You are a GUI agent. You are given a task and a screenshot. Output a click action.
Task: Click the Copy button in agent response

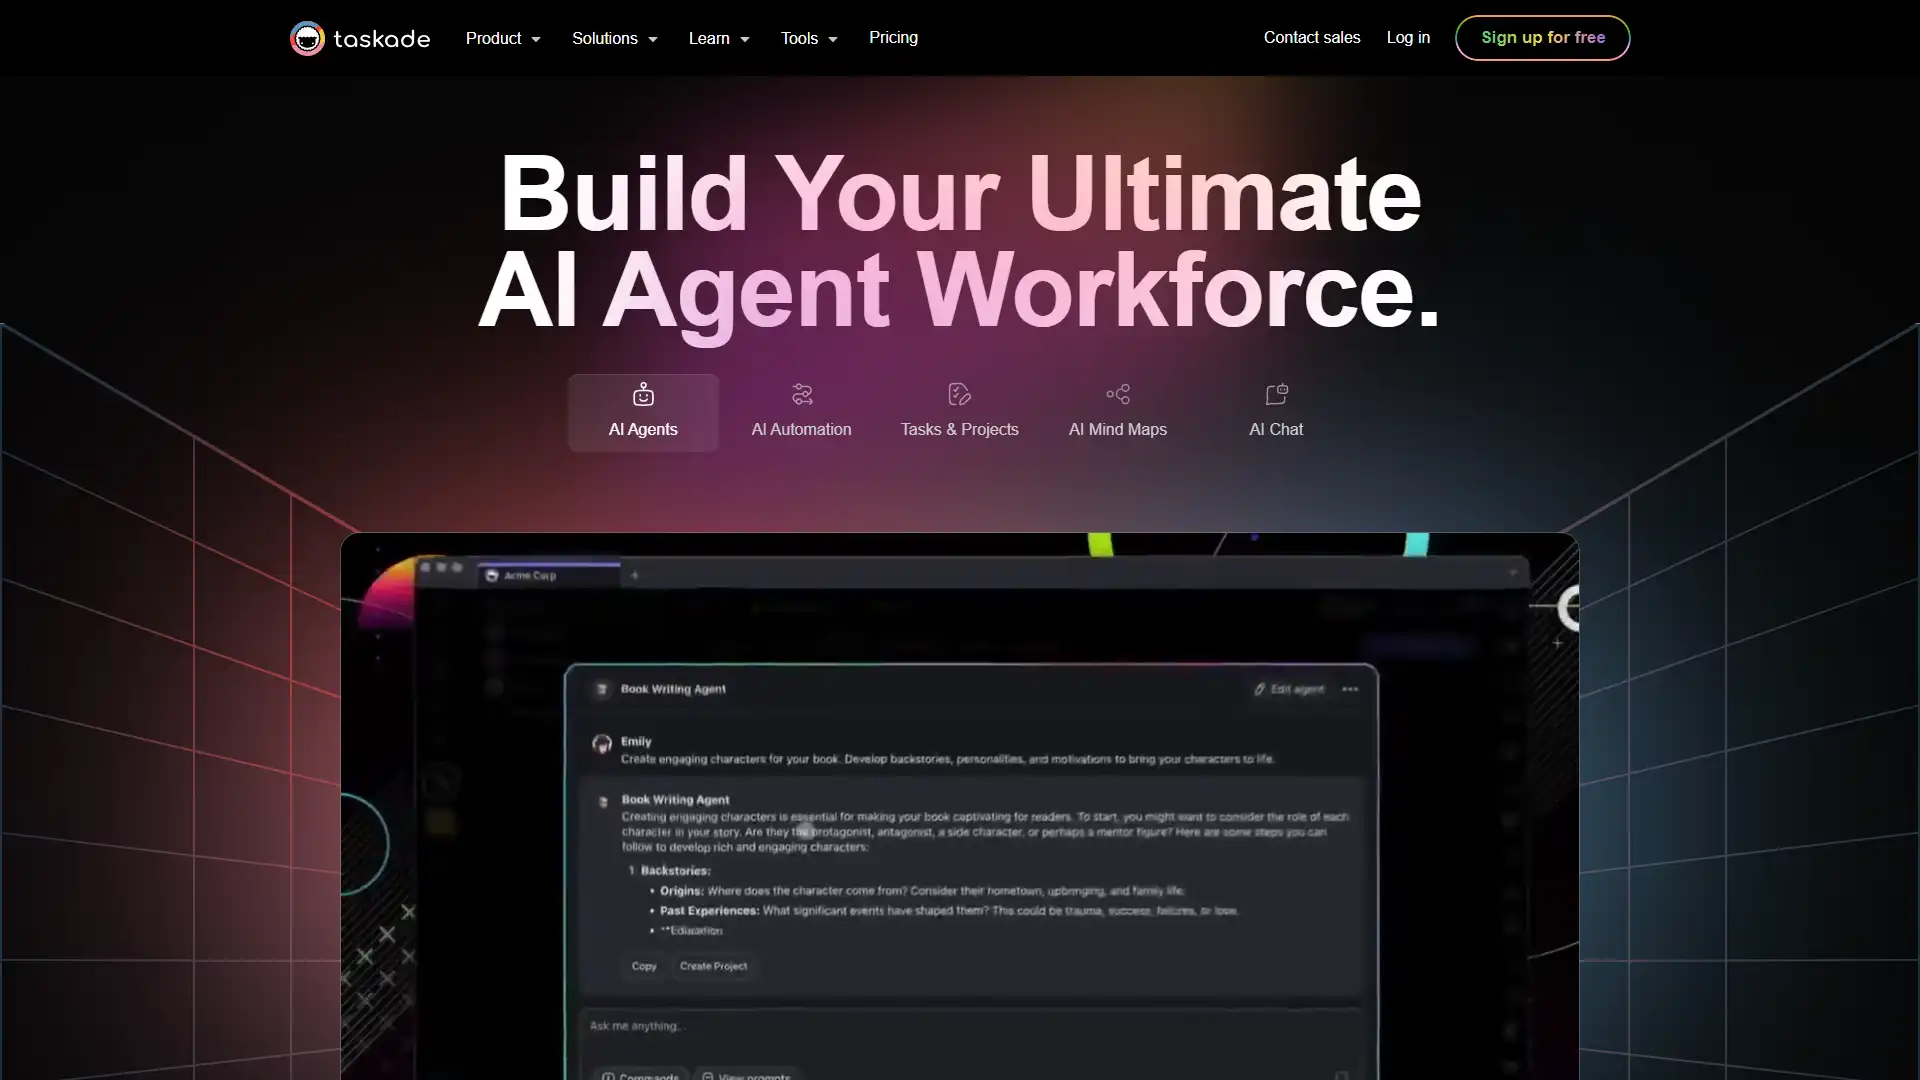pos(645,965)
